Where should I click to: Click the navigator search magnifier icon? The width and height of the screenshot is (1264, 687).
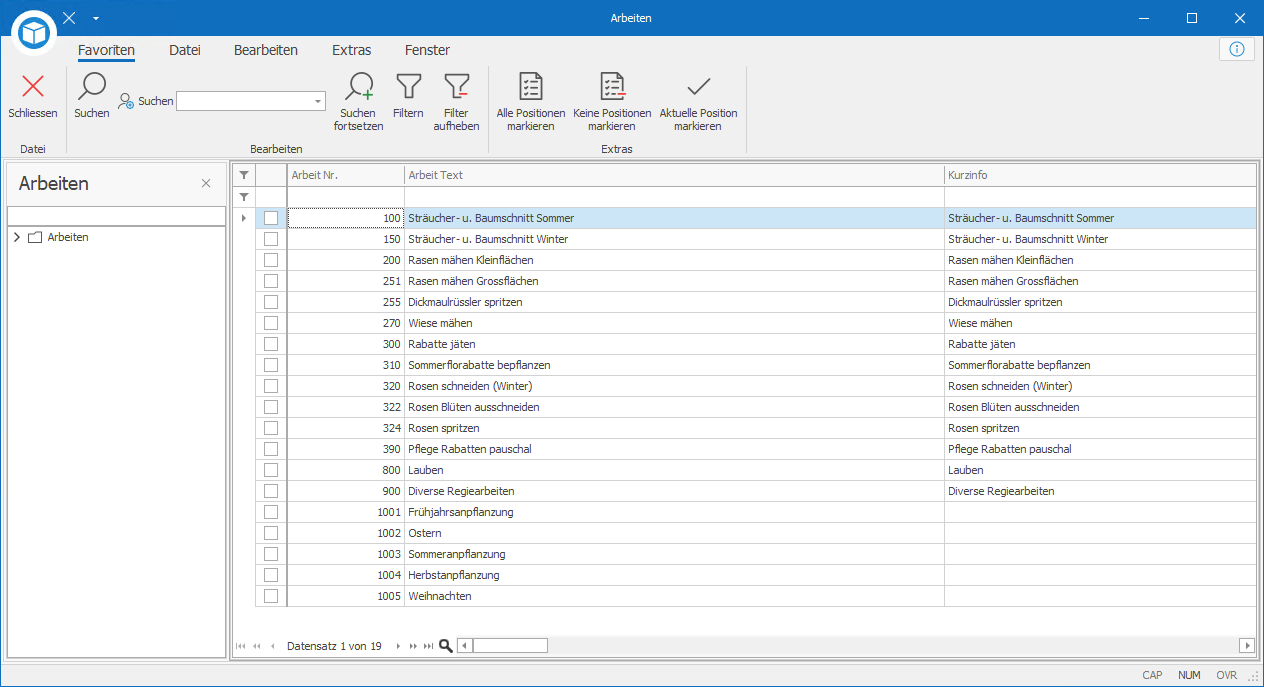click(x=446, y=646)
